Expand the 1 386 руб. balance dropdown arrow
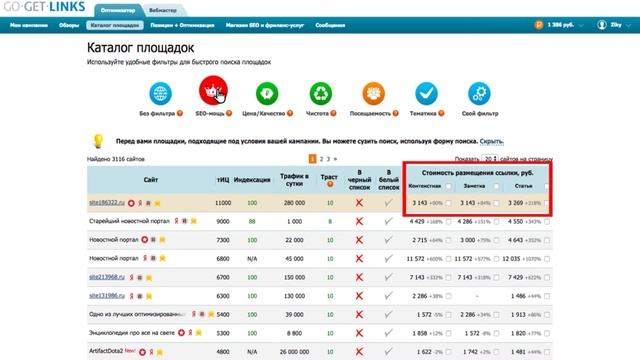The image size is (640, 360). click(581, 25)
